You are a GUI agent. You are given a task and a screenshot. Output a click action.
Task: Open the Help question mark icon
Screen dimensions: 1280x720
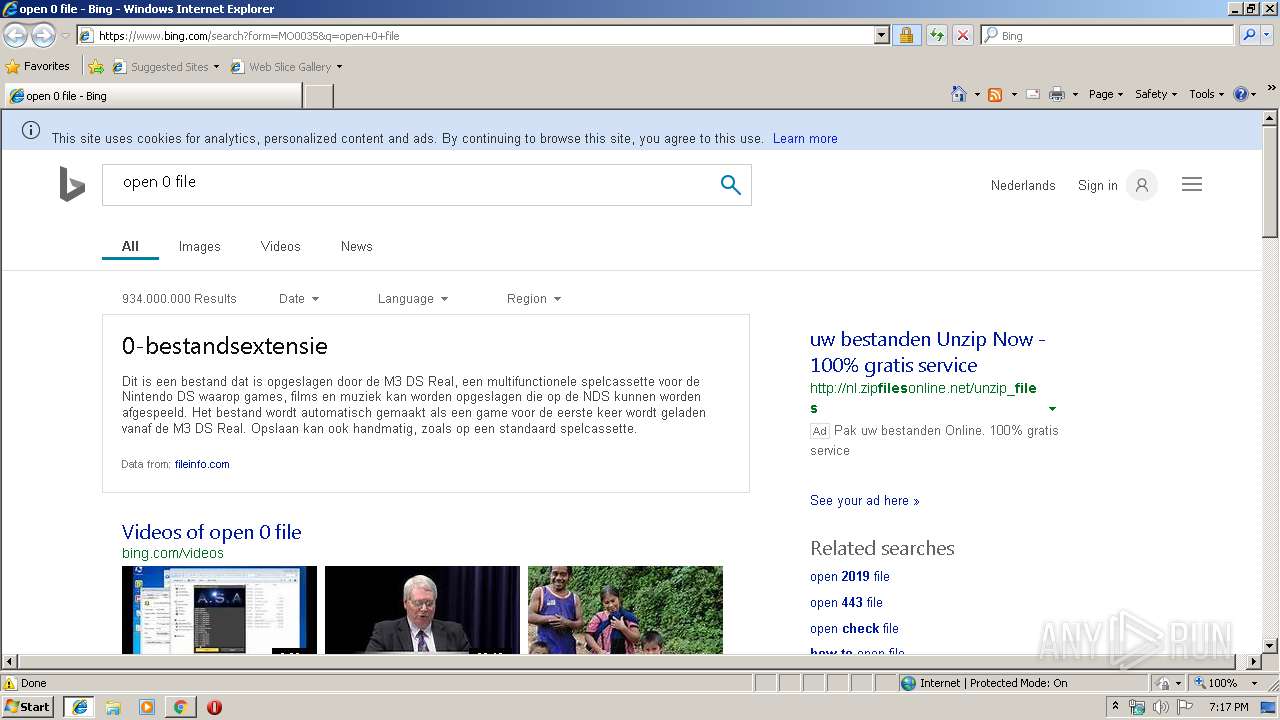coord(1241,94)
